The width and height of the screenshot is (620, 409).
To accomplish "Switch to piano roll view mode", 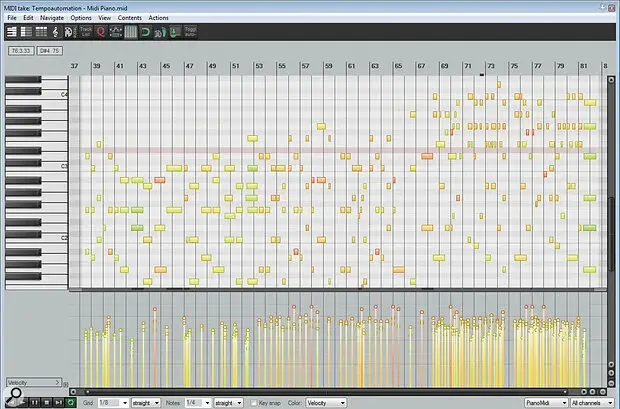I will 12,32.
